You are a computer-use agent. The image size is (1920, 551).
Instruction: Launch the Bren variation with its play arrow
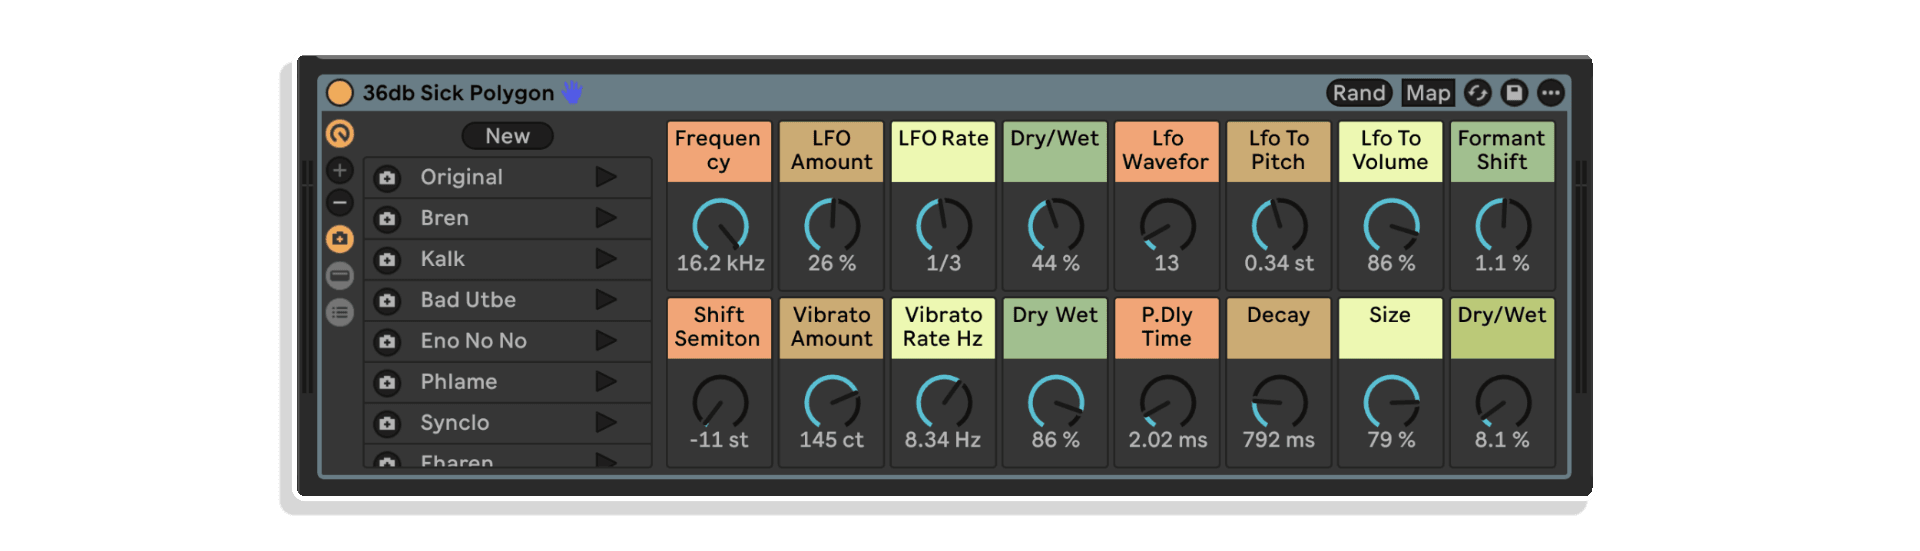[x=605, y=218]
